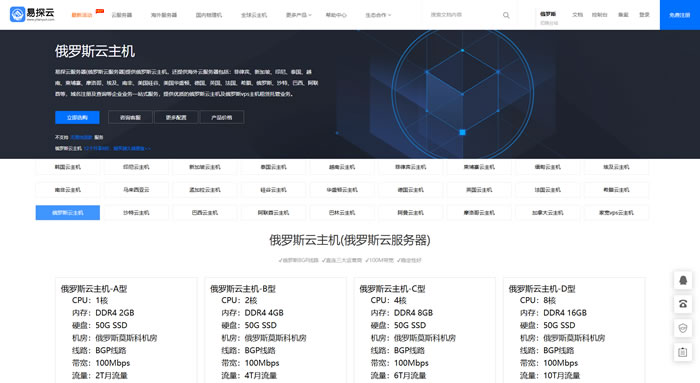700x383 pixels.
Task: Select the 韩国云主机 tab
Action: click(68, 167)
